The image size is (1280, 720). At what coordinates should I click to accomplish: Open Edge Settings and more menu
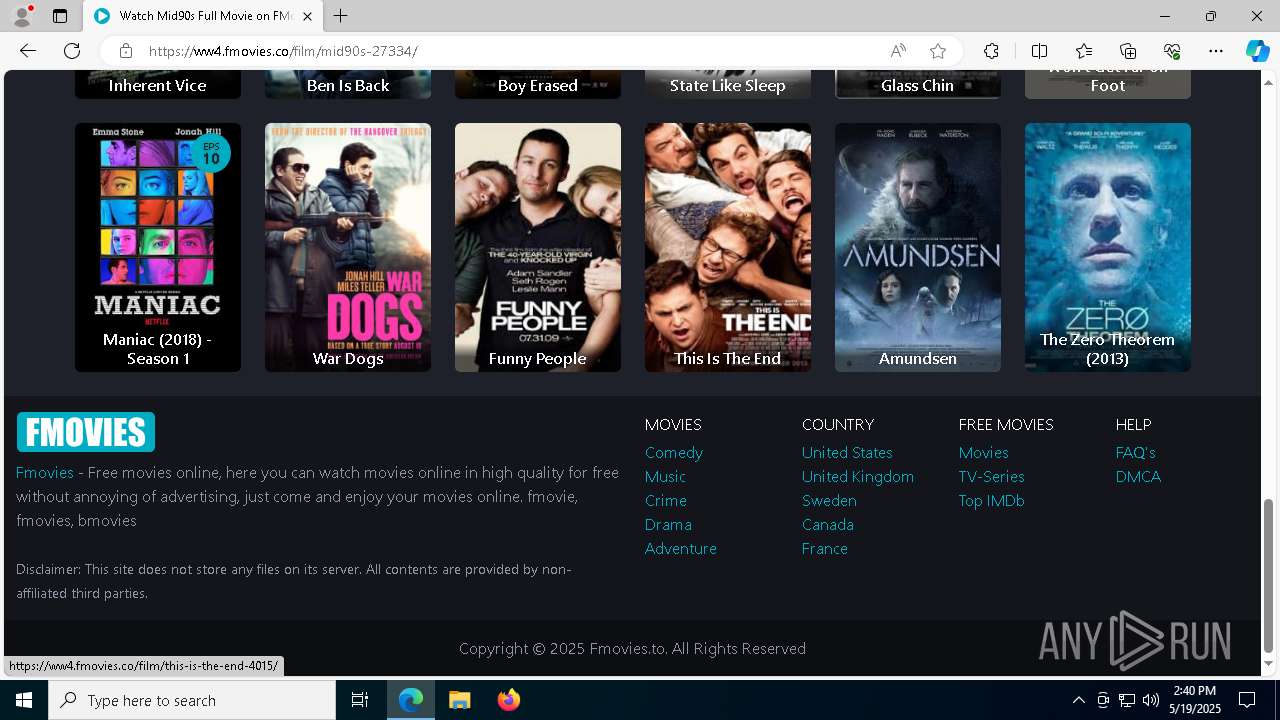(1216, 51)
